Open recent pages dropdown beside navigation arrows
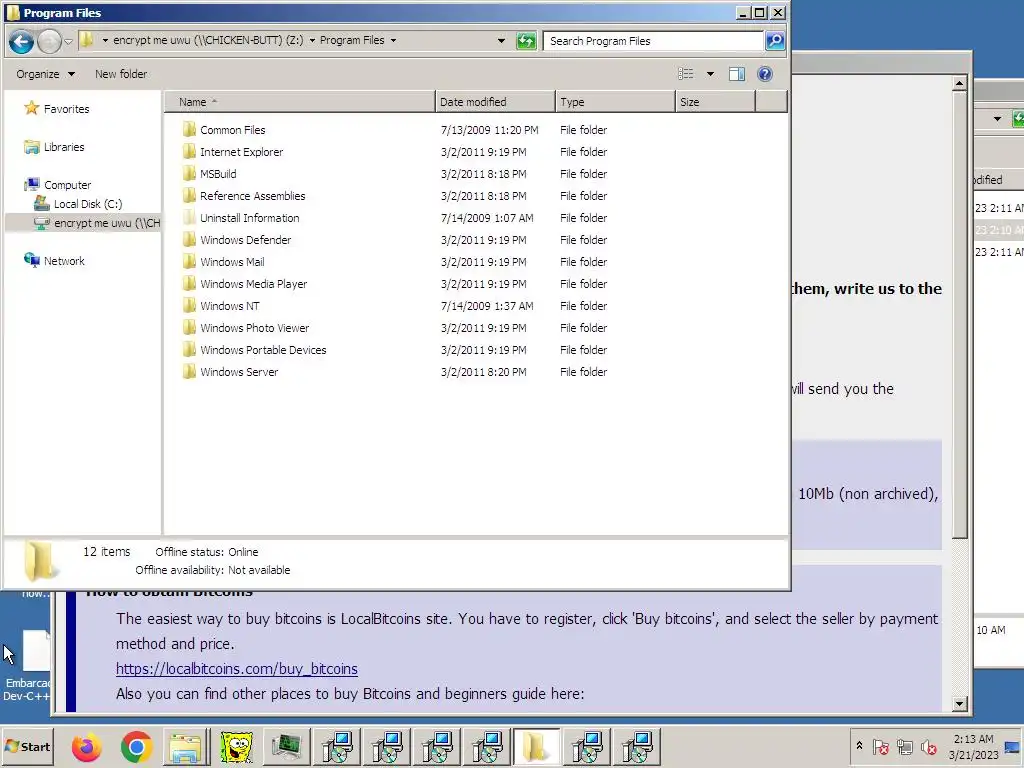The height and width of the screenshot is (768, 1024). click(x=69, y=41)
